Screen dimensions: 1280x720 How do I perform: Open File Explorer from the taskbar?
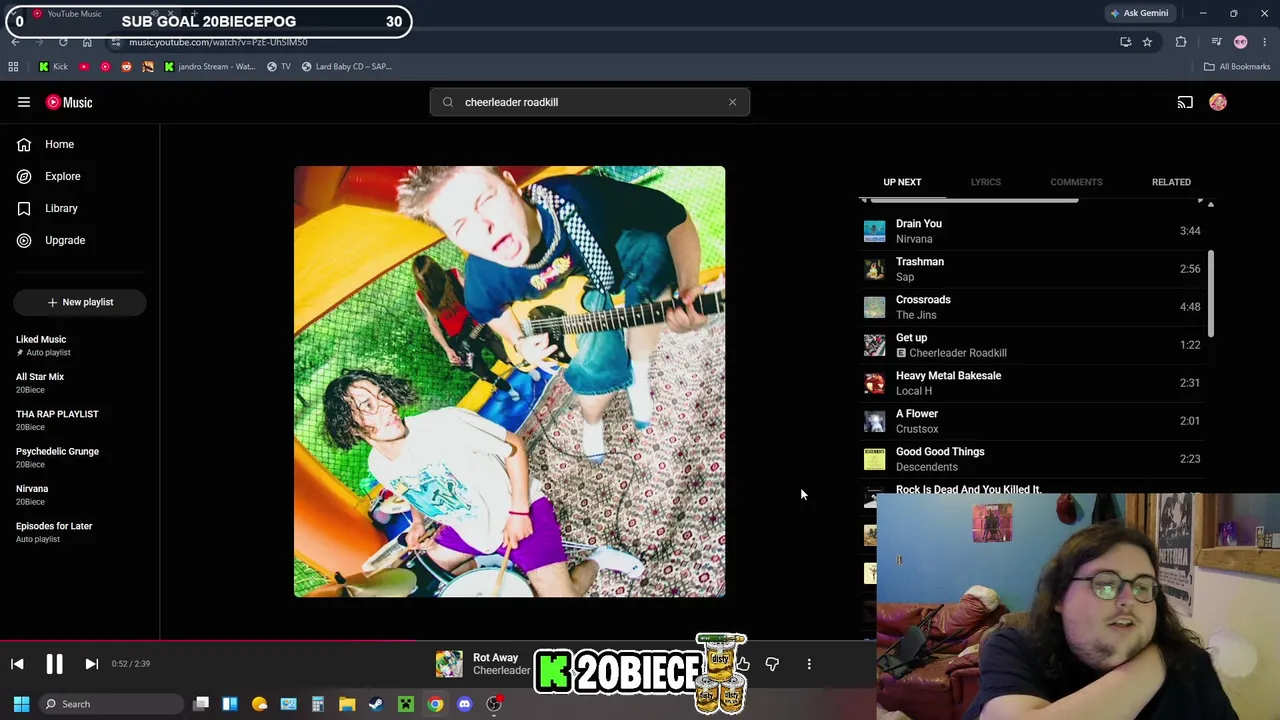[x=347, y=704]
